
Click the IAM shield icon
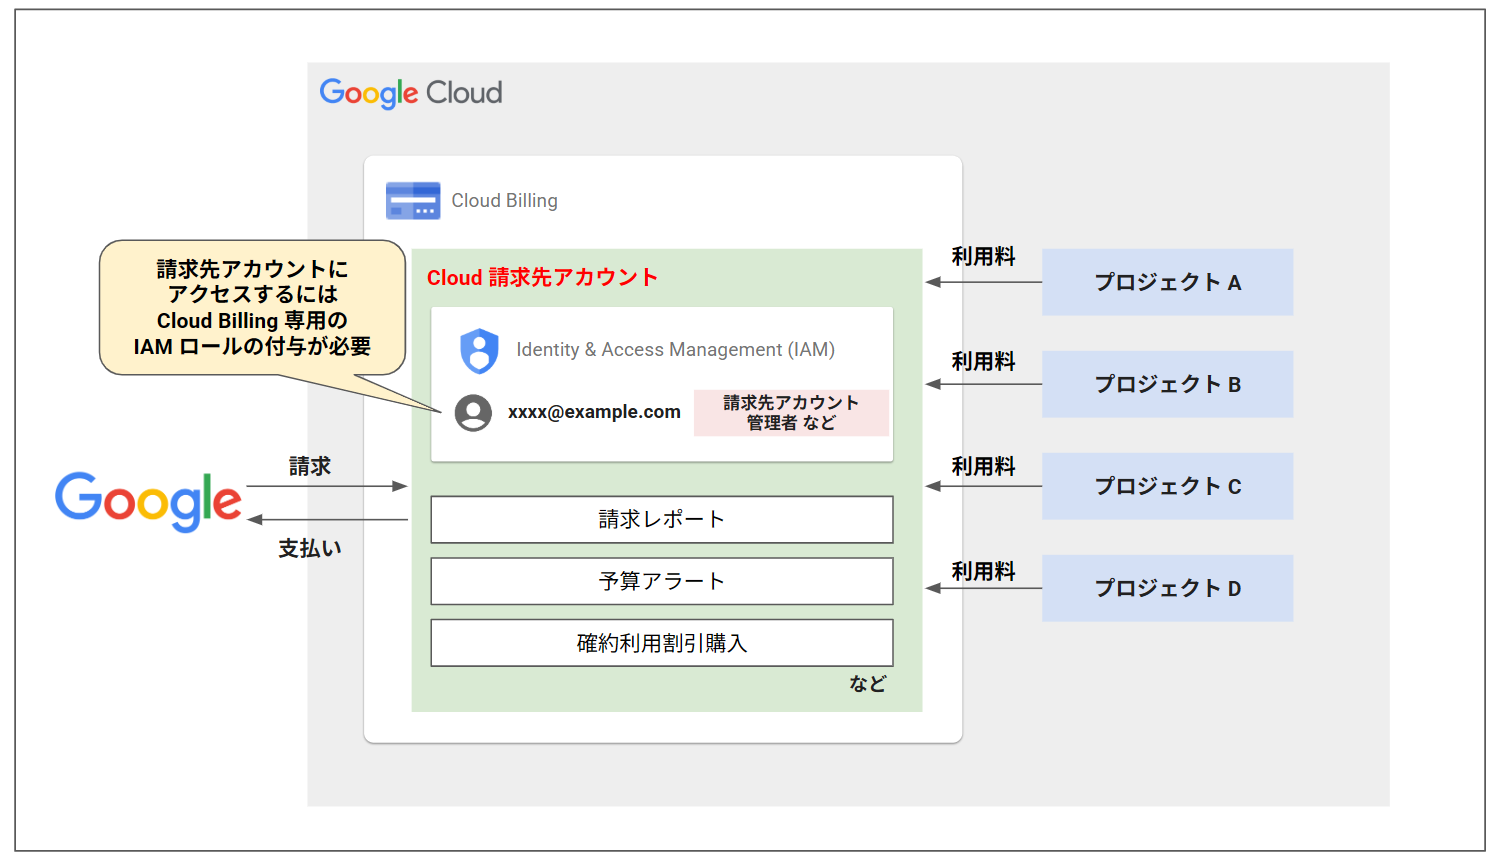point(479,351)
